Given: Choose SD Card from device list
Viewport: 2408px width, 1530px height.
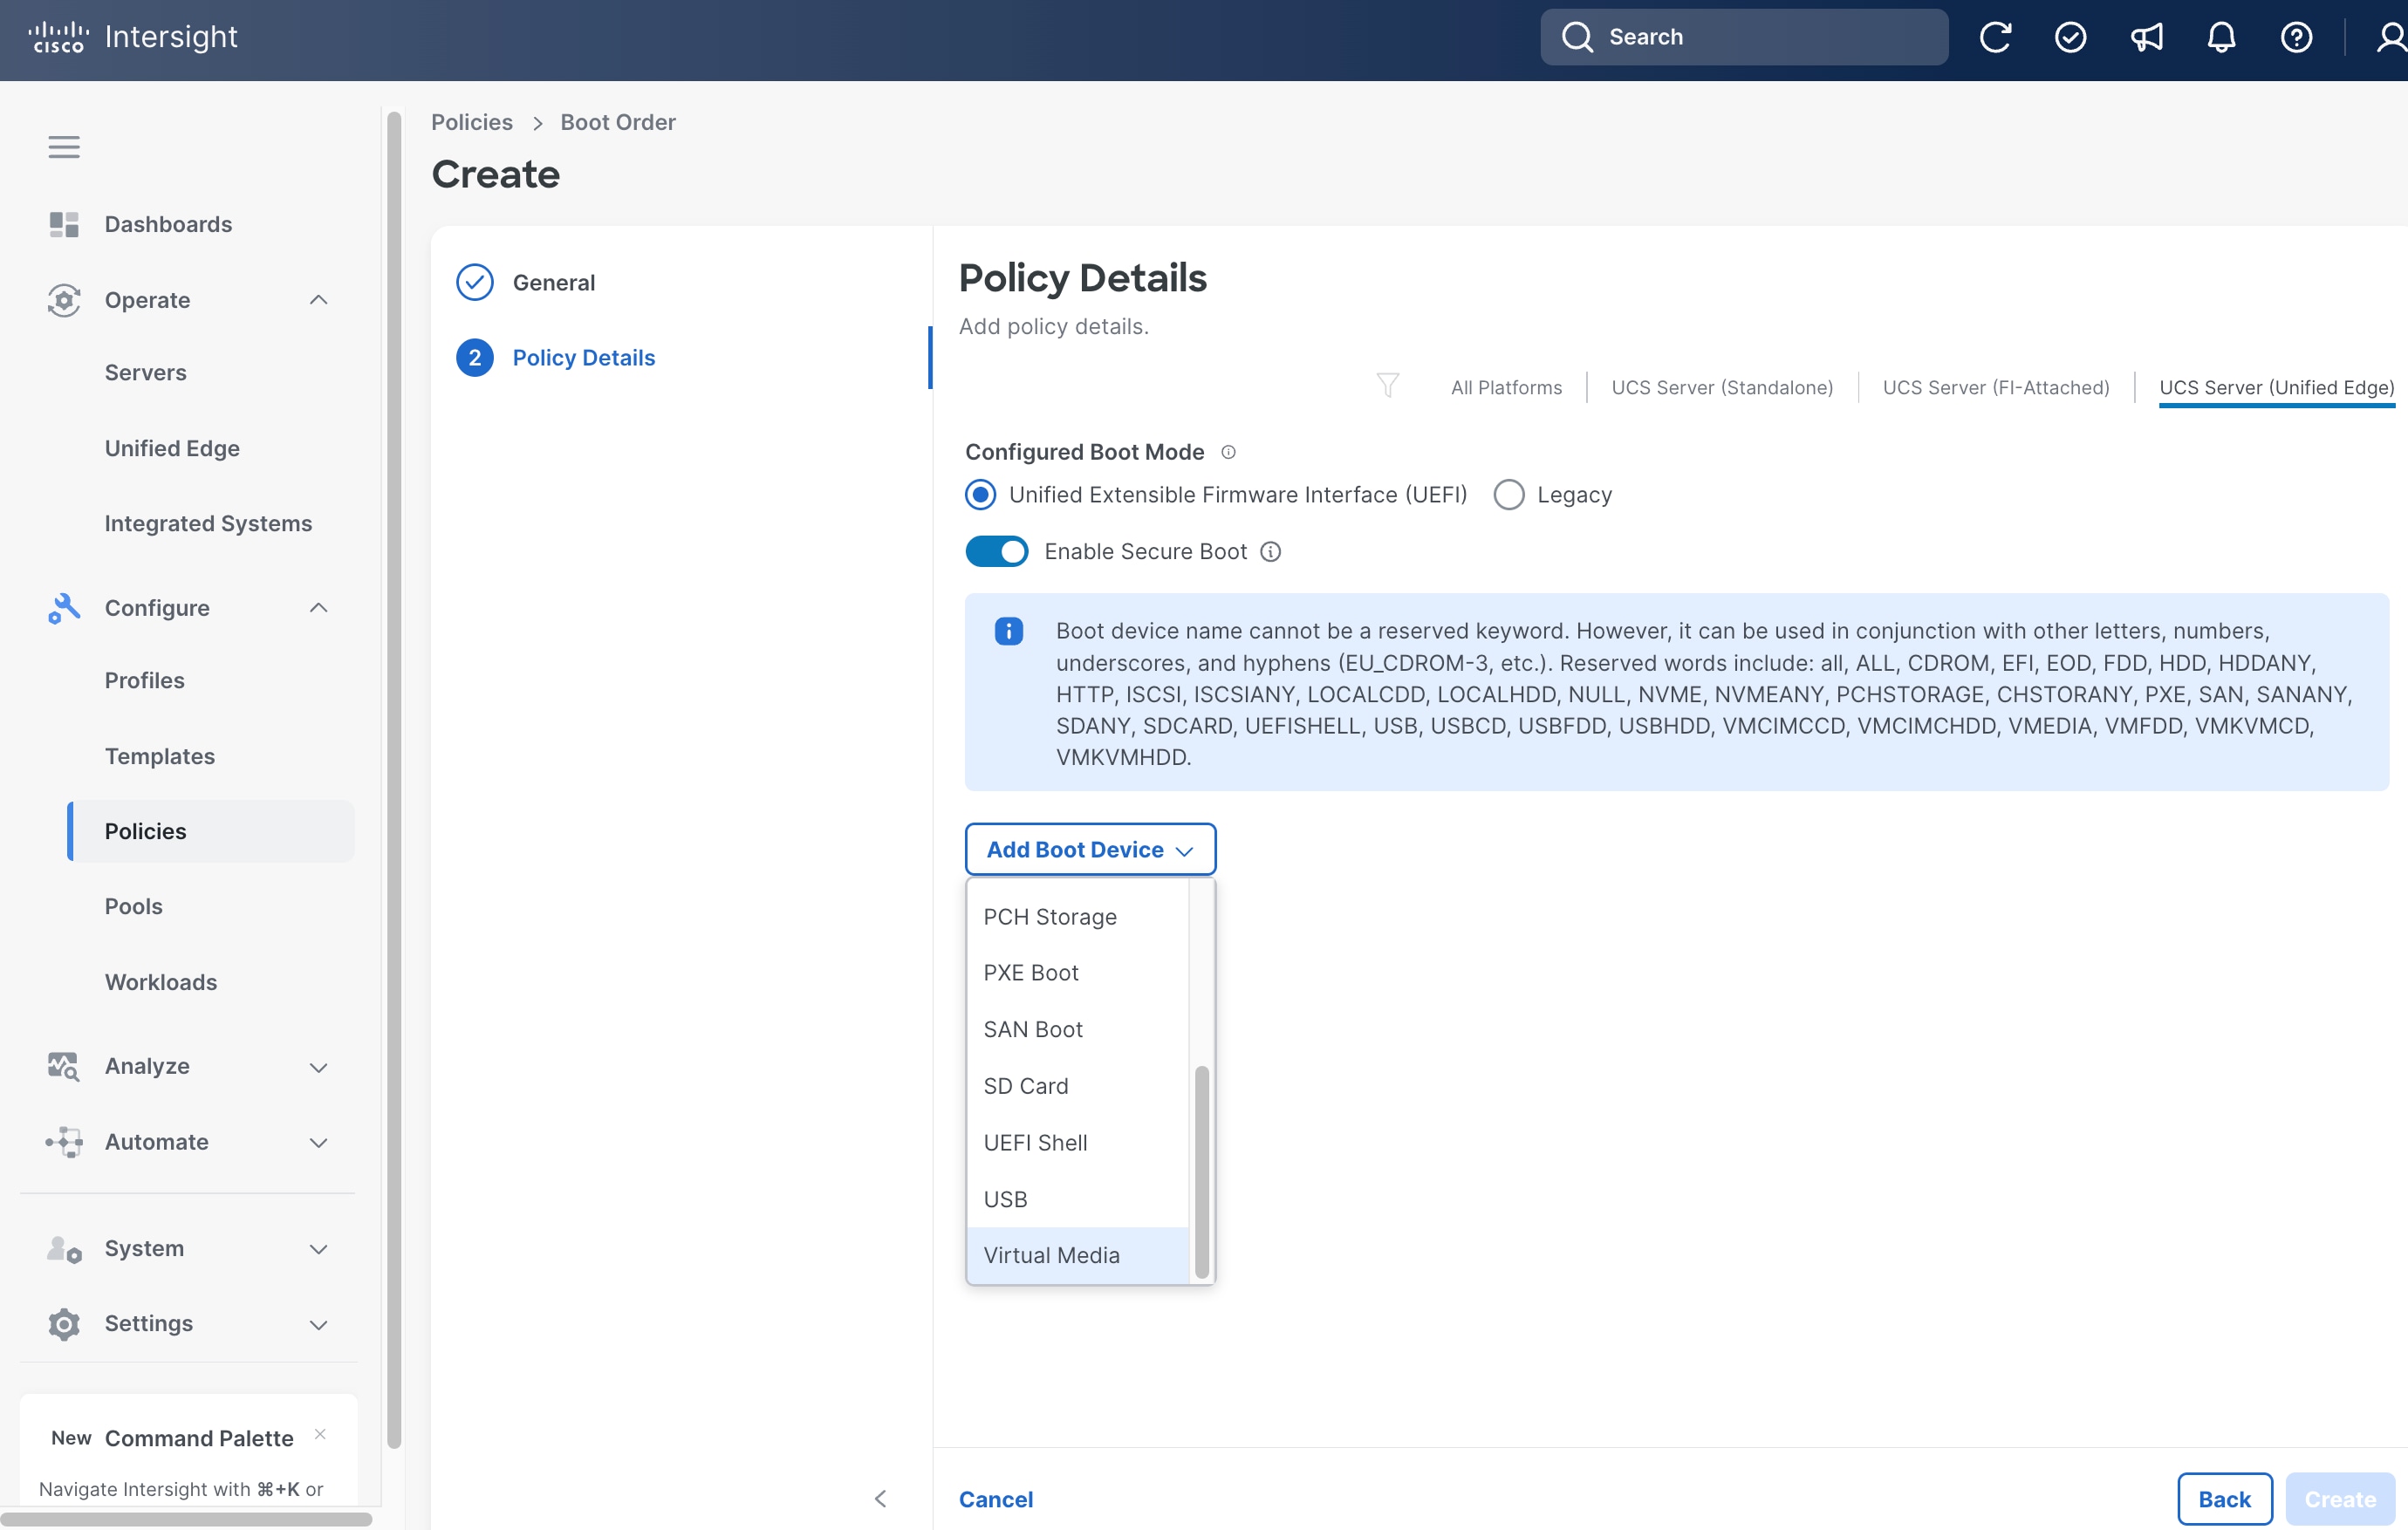Looking at the screenshot, I should 1077,1086.
